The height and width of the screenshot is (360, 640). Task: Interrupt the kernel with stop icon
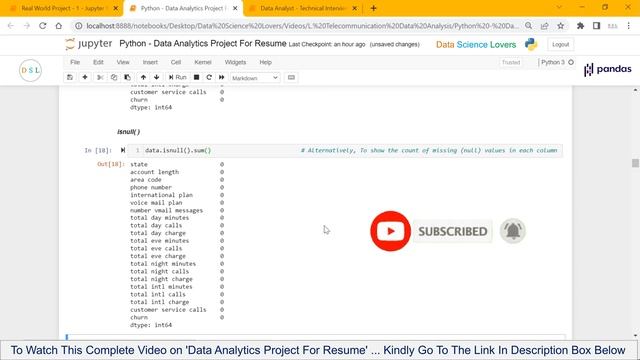(196, 77)
